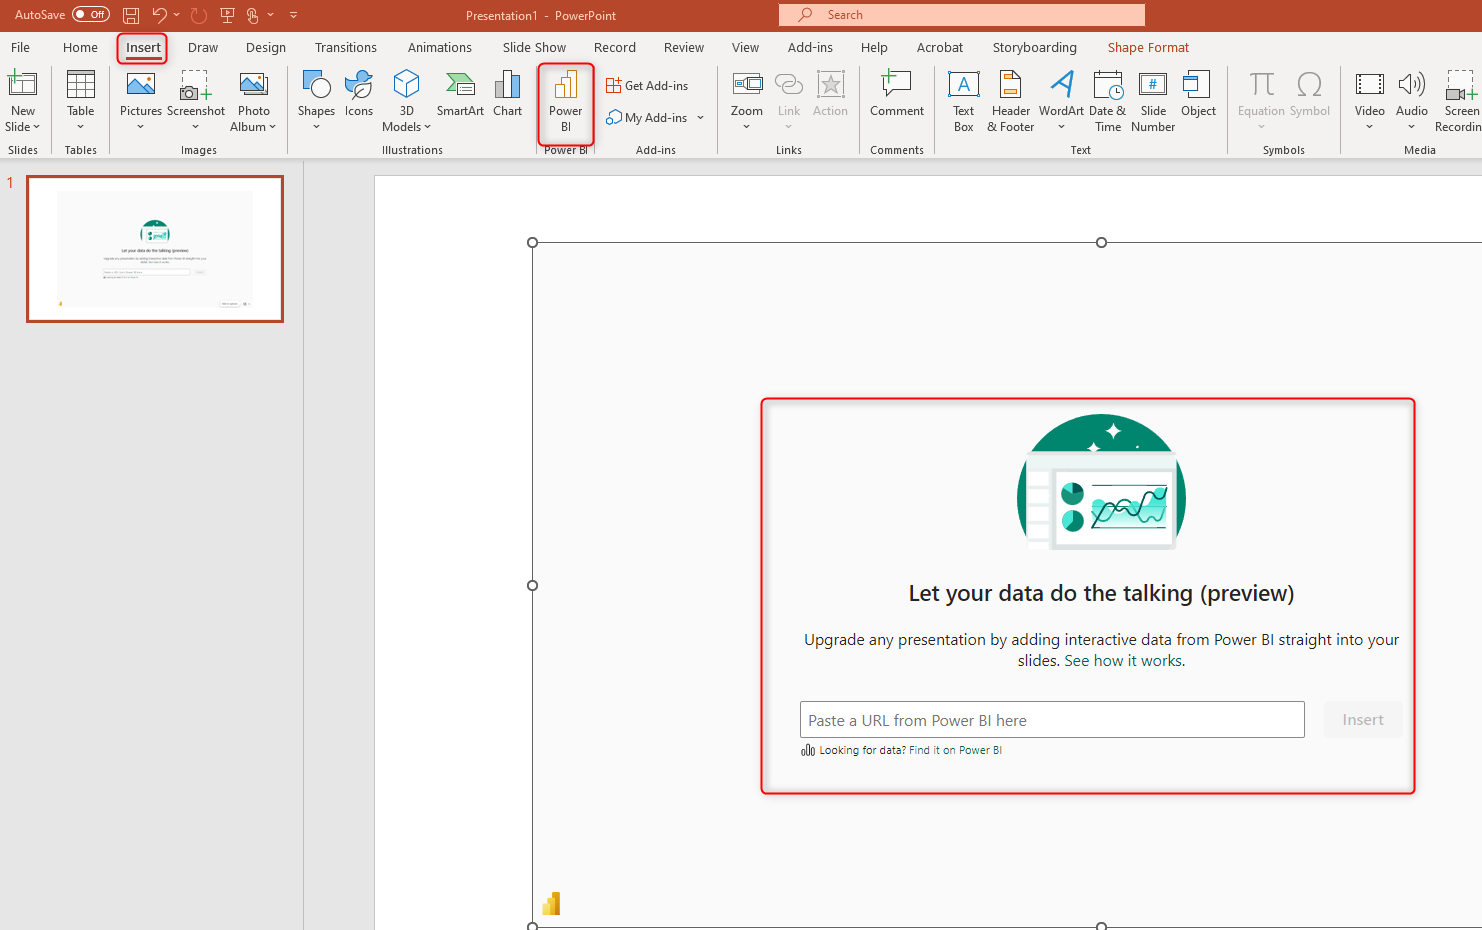Click the Save icon in title bar

131,15
